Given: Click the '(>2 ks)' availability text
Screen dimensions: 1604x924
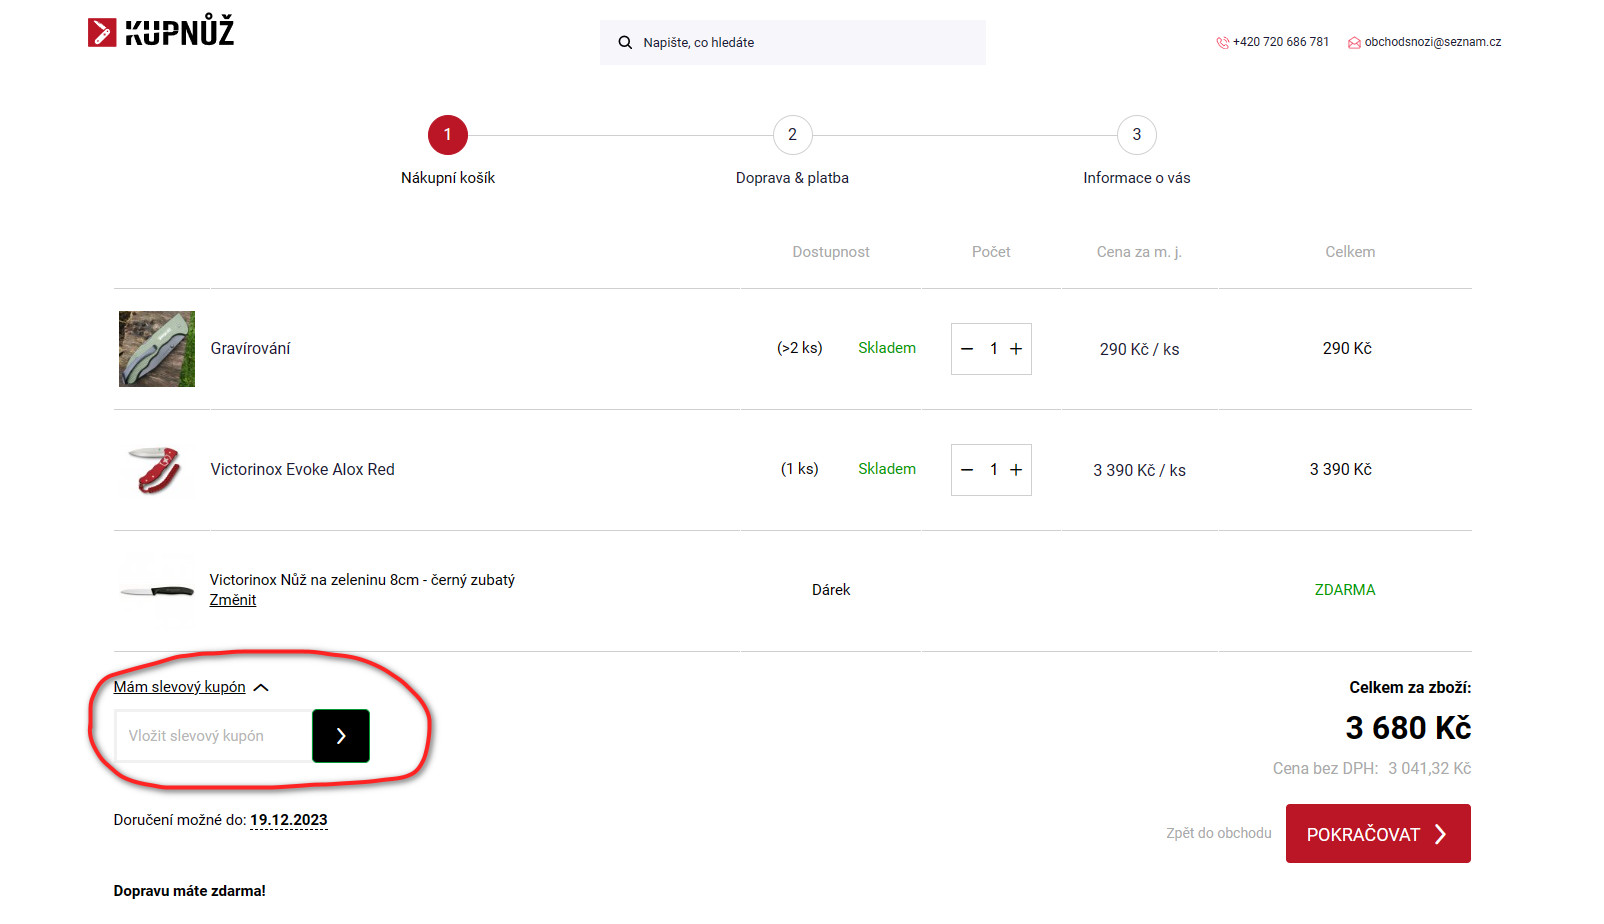Looking at the screenshot, I should click(800, 348).
